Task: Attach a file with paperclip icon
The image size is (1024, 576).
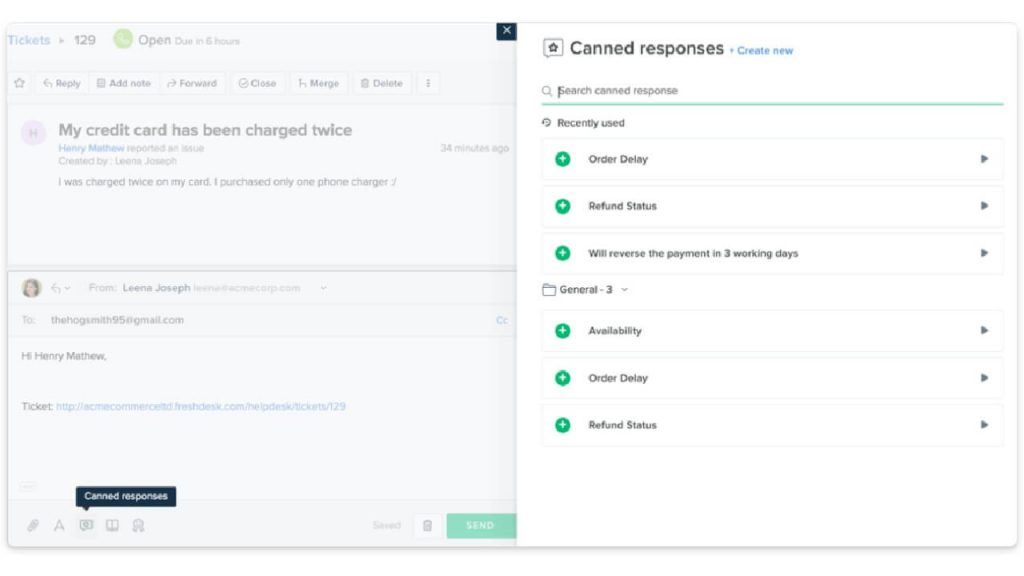Action: click(x=33, y=525)
